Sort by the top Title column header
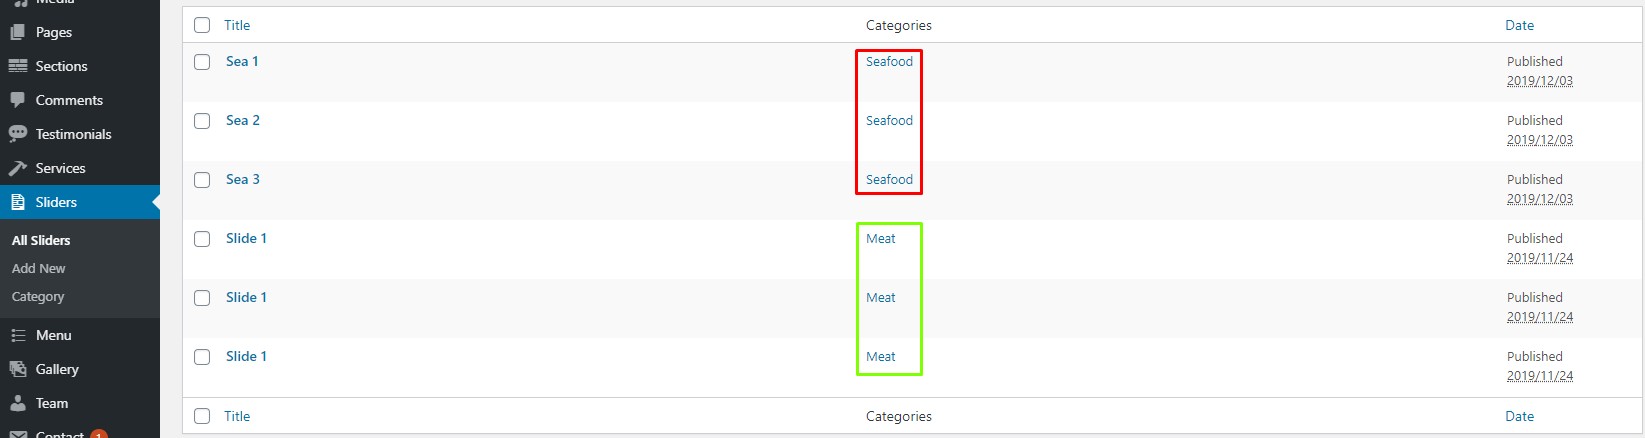 [x=237, y=25]
